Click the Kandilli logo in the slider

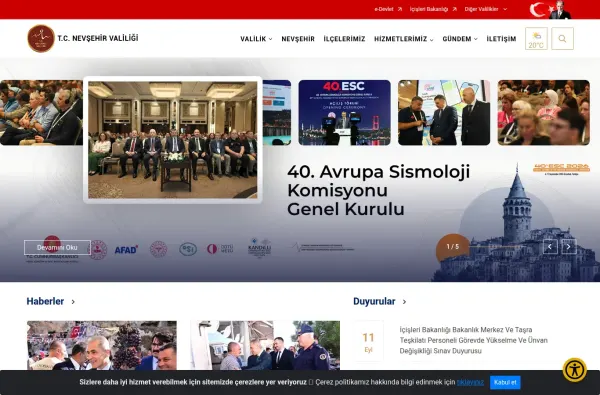[x=259, y=248]
